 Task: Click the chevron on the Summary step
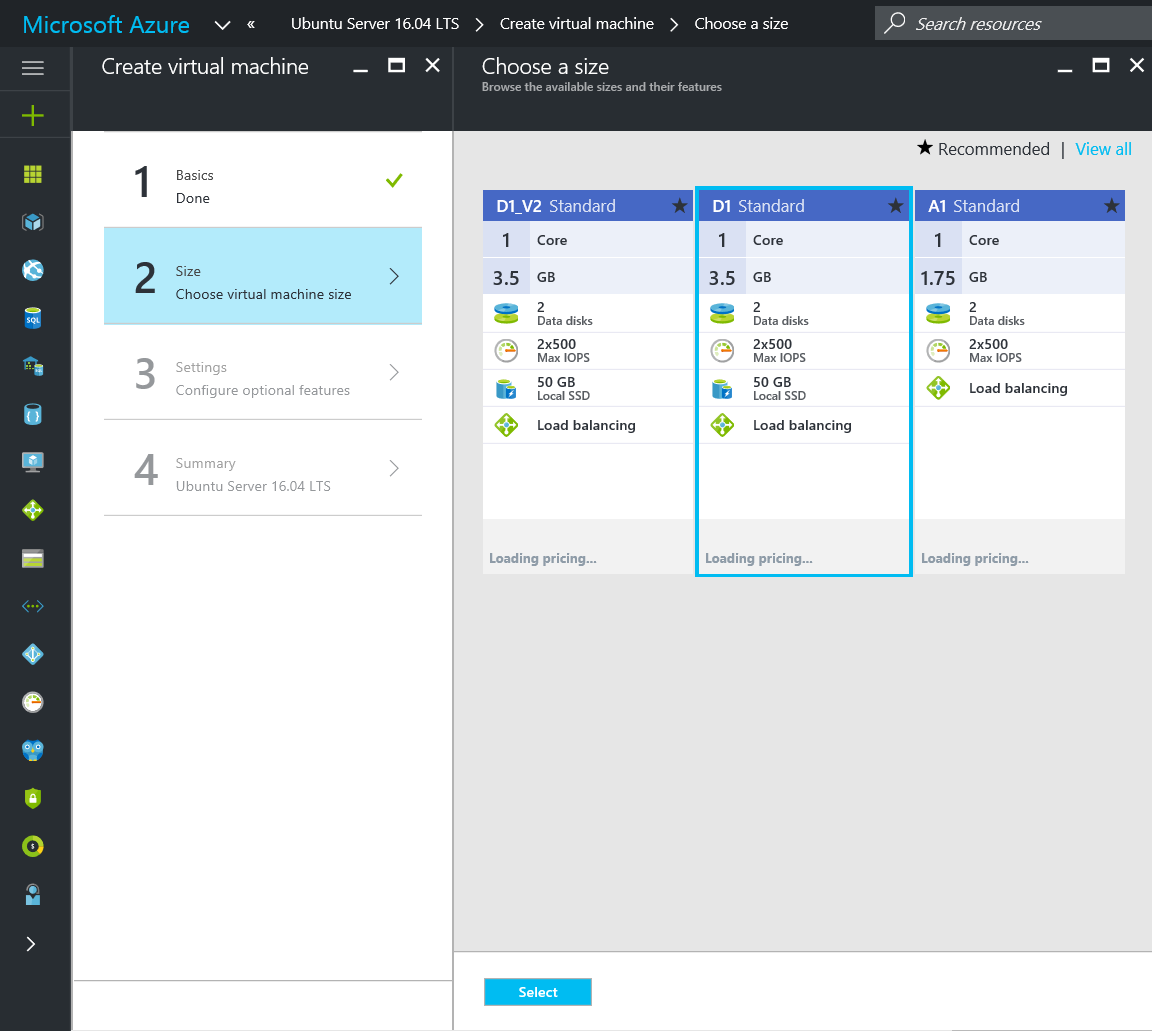pos(394,468)
